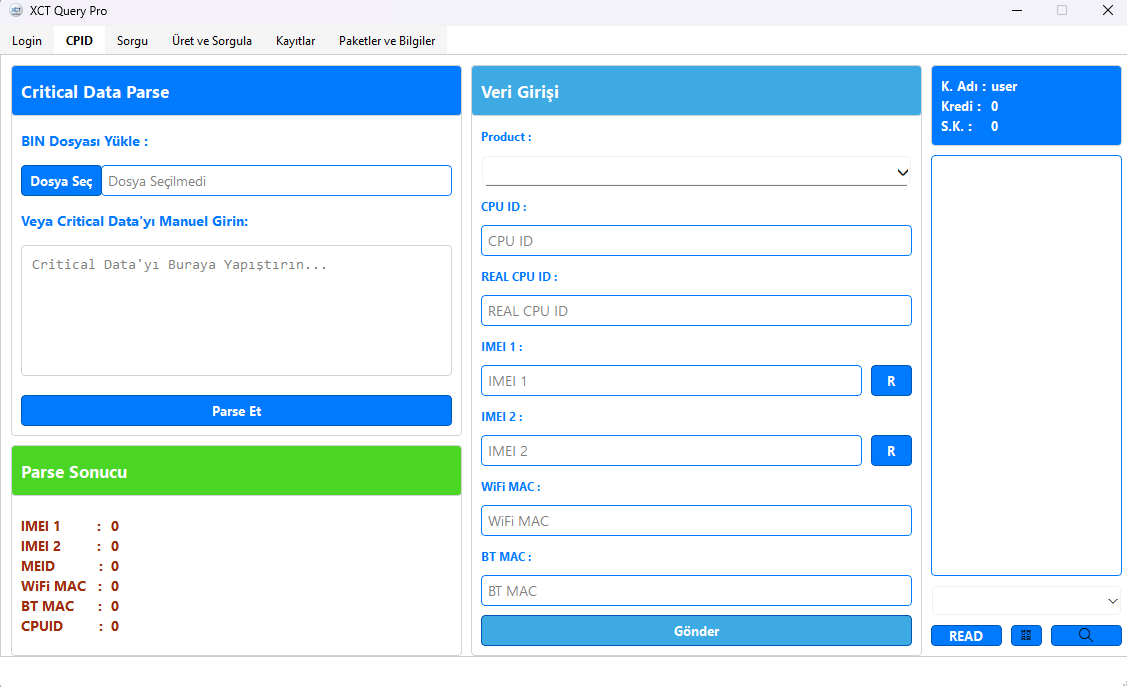Go to the Üret ve Sorgula tab
1127x687 pixels.
212,41
